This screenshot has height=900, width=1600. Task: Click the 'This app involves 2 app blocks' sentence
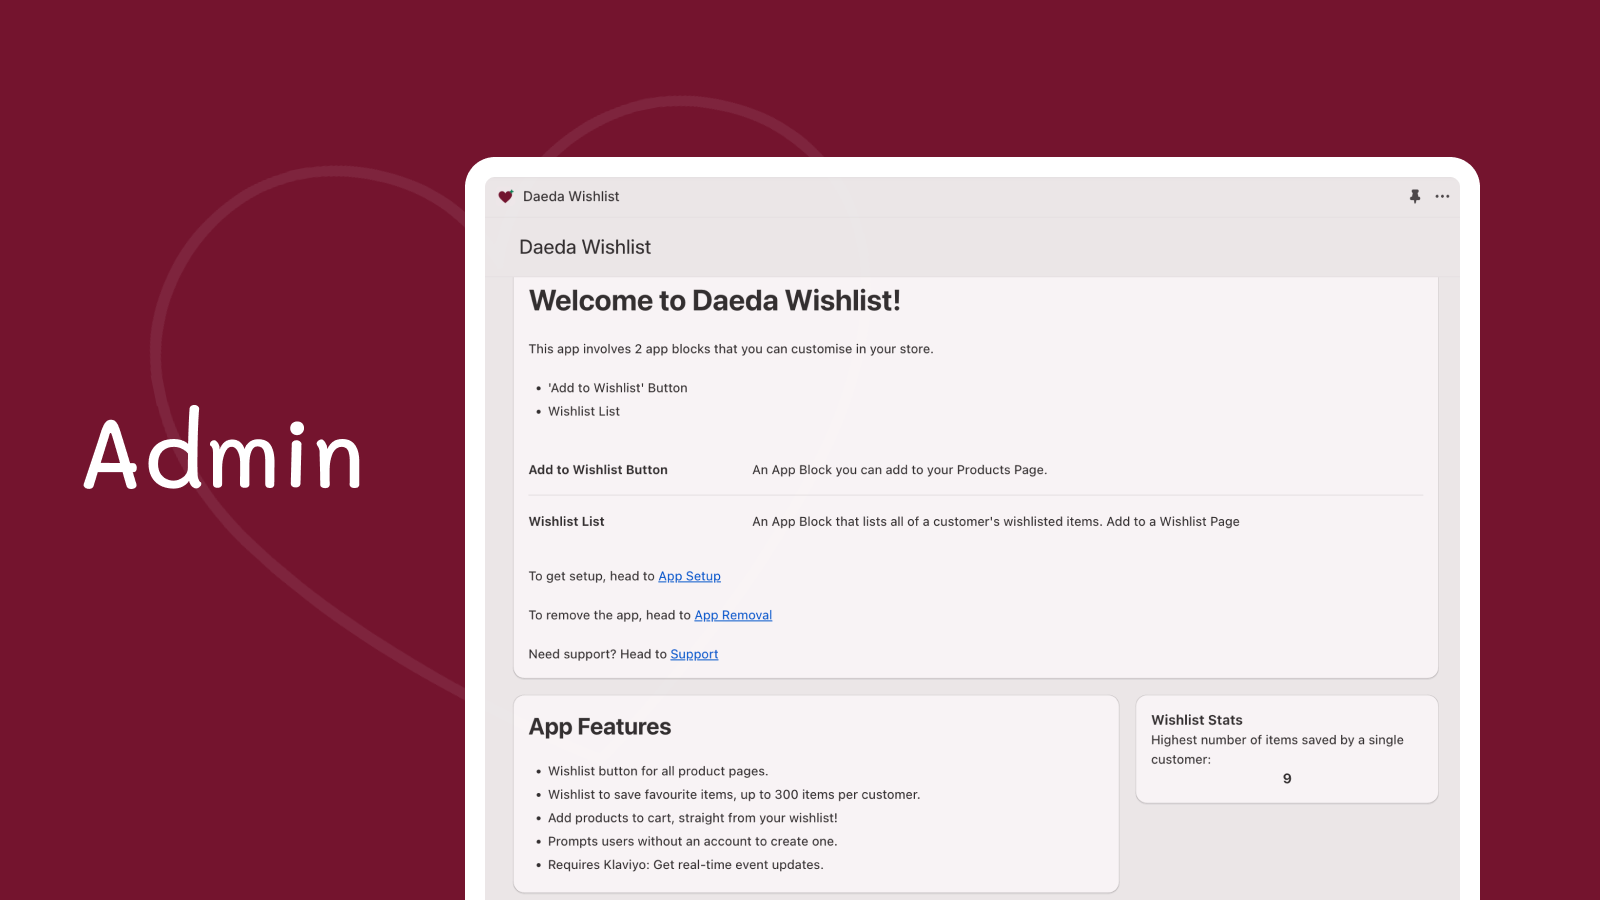[x=731, y=349]
